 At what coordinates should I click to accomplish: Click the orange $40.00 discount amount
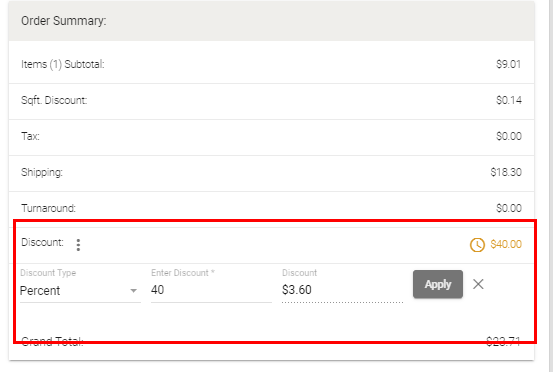coord(506,244)
